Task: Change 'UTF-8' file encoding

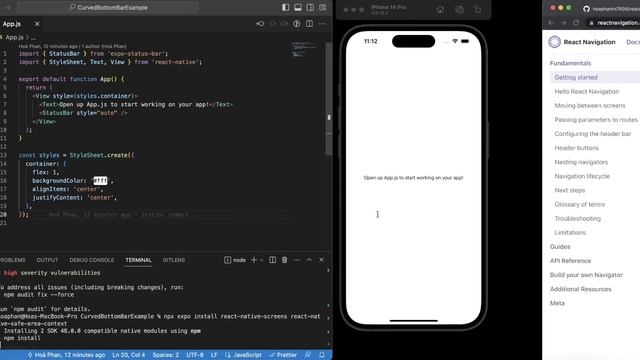Action: (195, 355)
